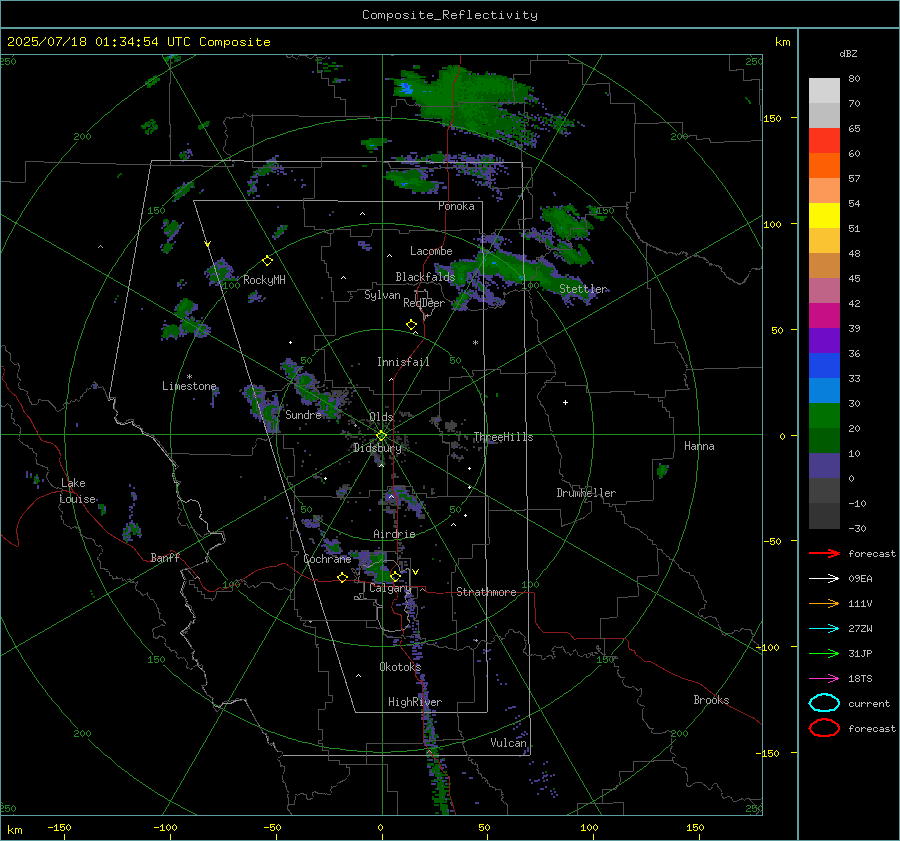Click the dBZ scale heading

coord(848,53)
